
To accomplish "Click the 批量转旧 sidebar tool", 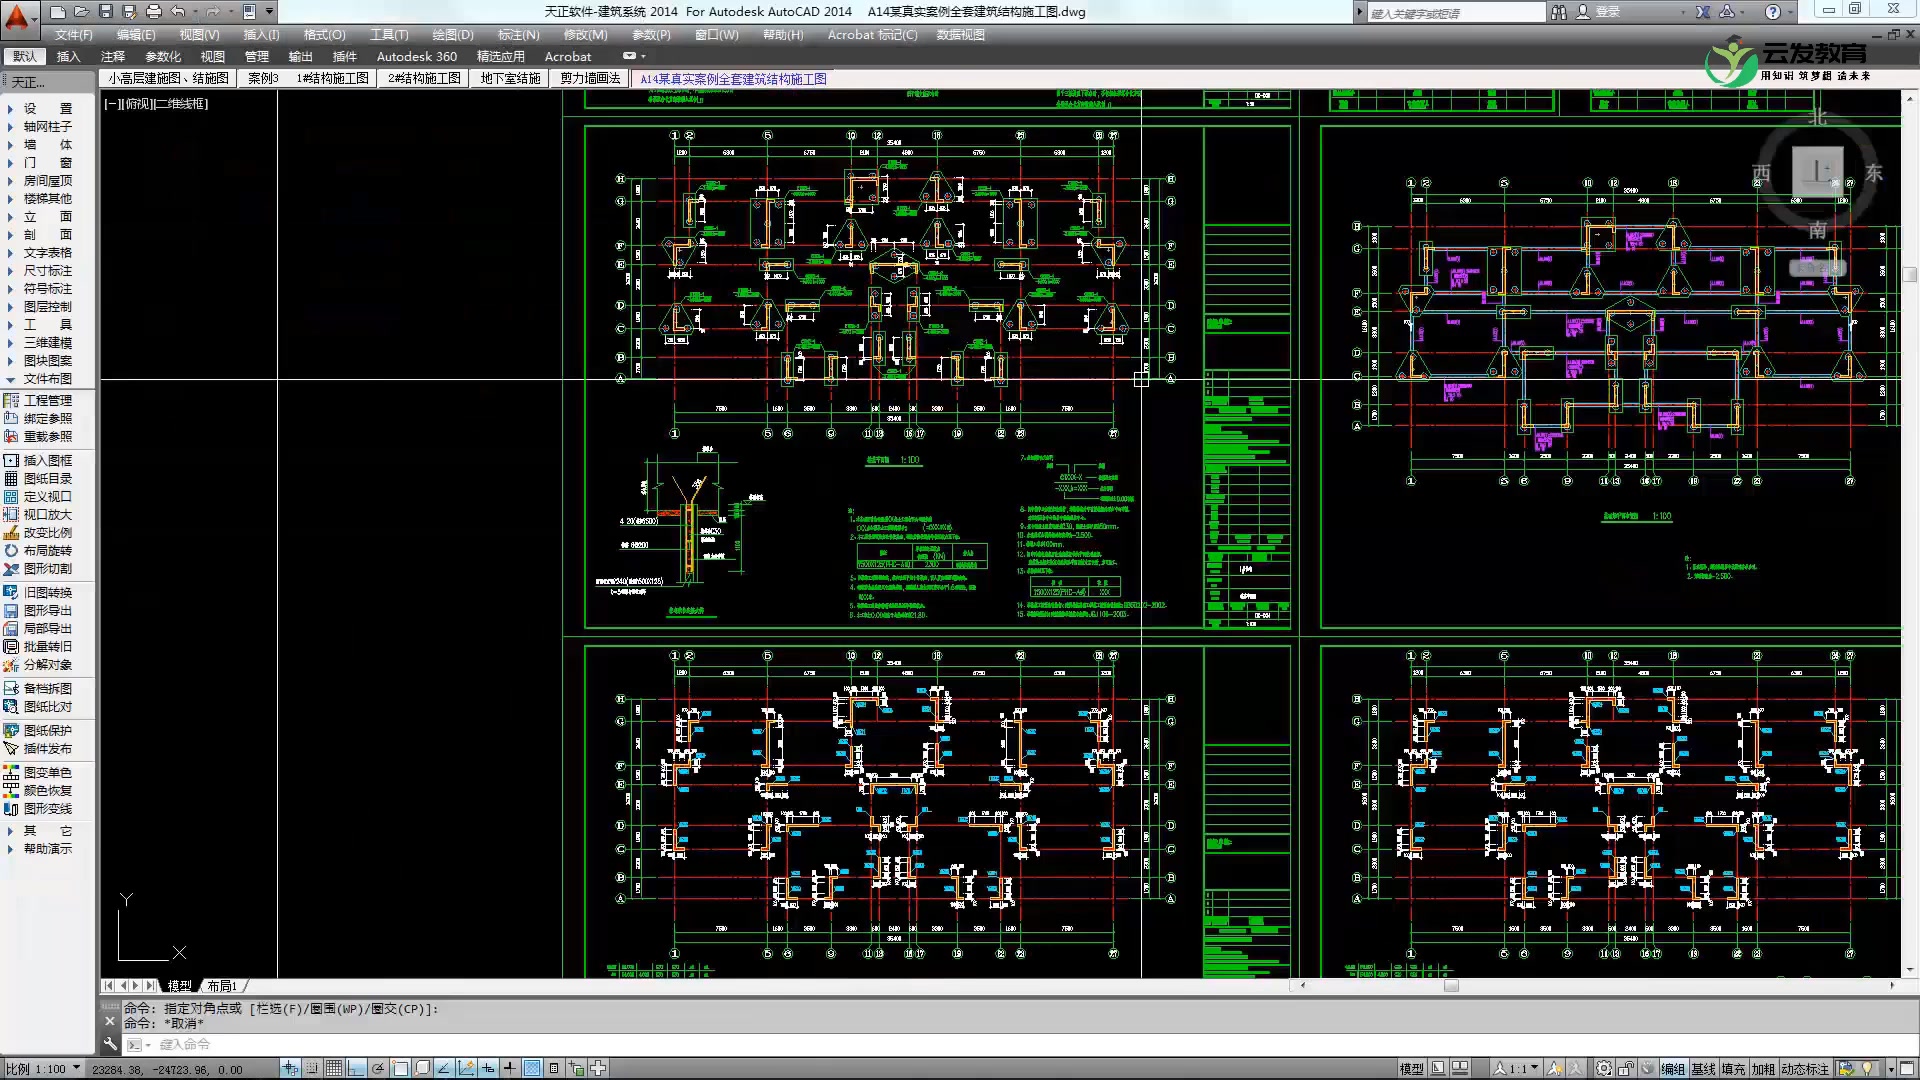I will (47, 647).
